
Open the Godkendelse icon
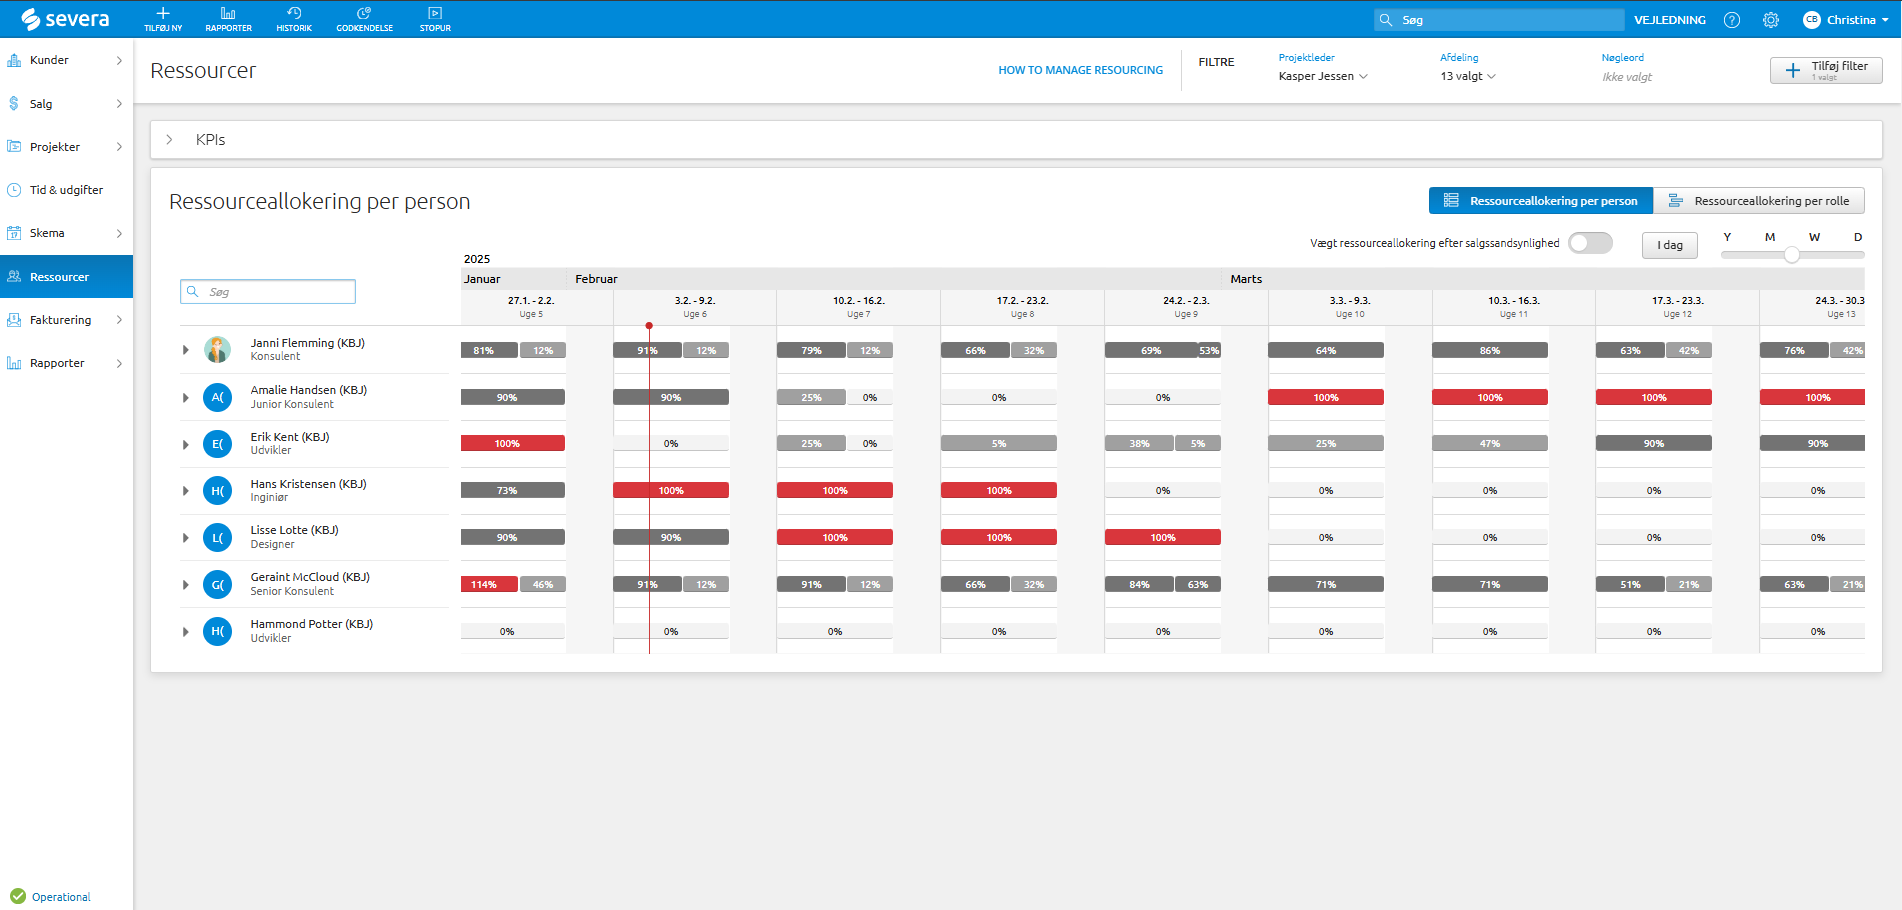coord(364,14)
